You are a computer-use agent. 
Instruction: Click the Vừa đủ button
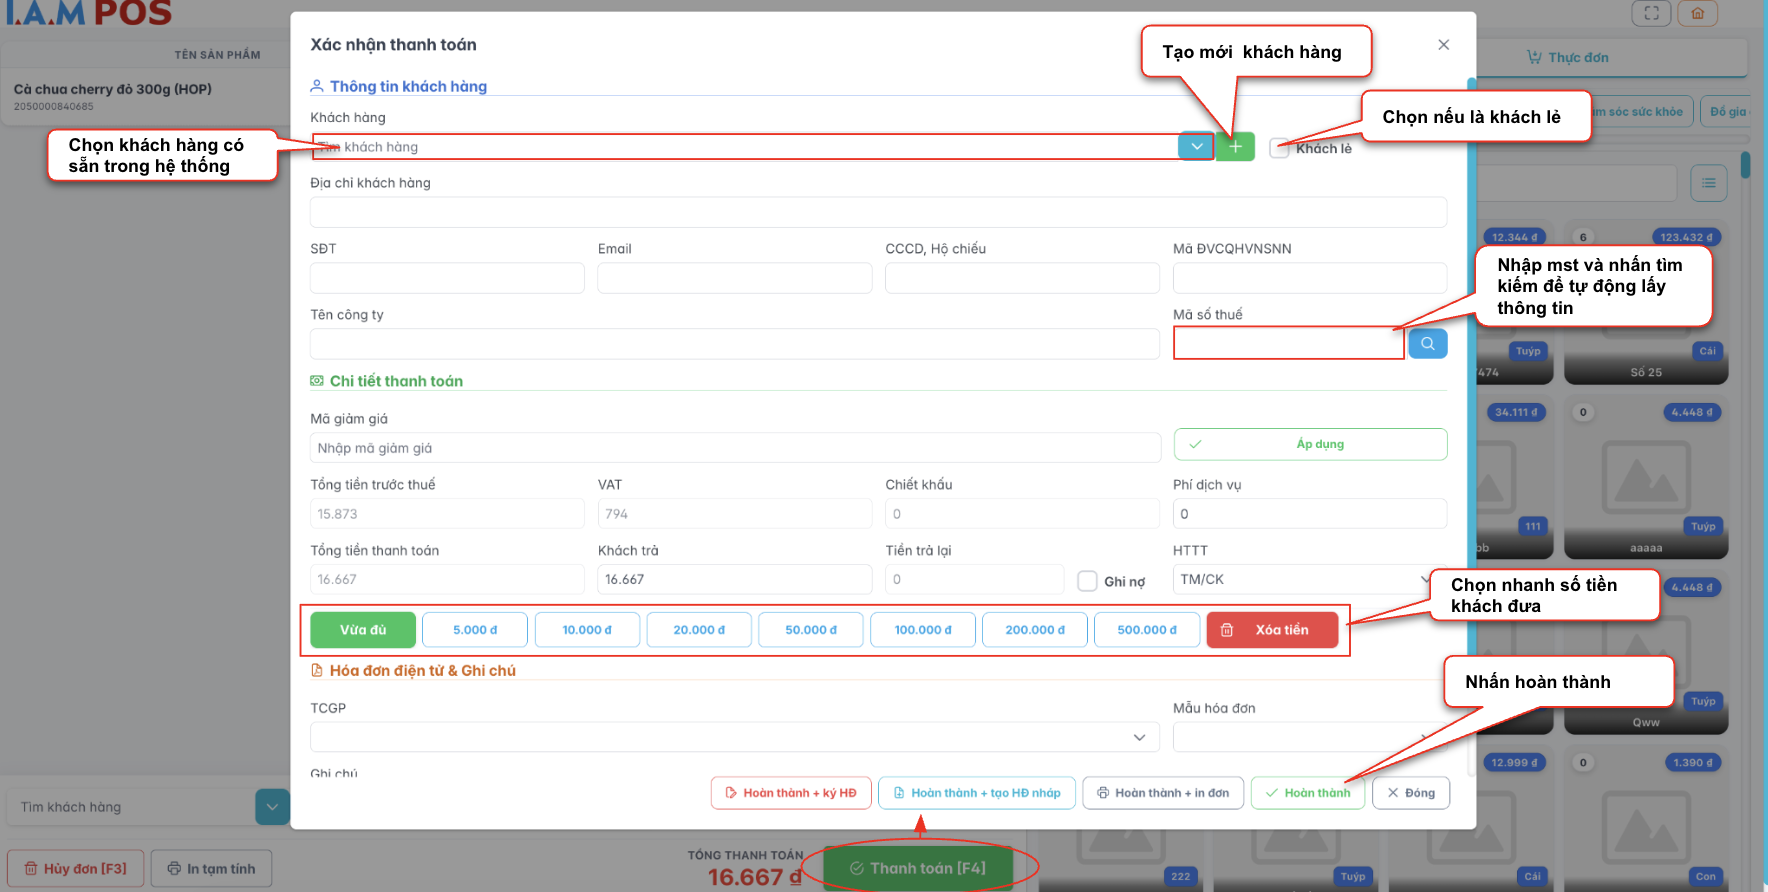363,630
